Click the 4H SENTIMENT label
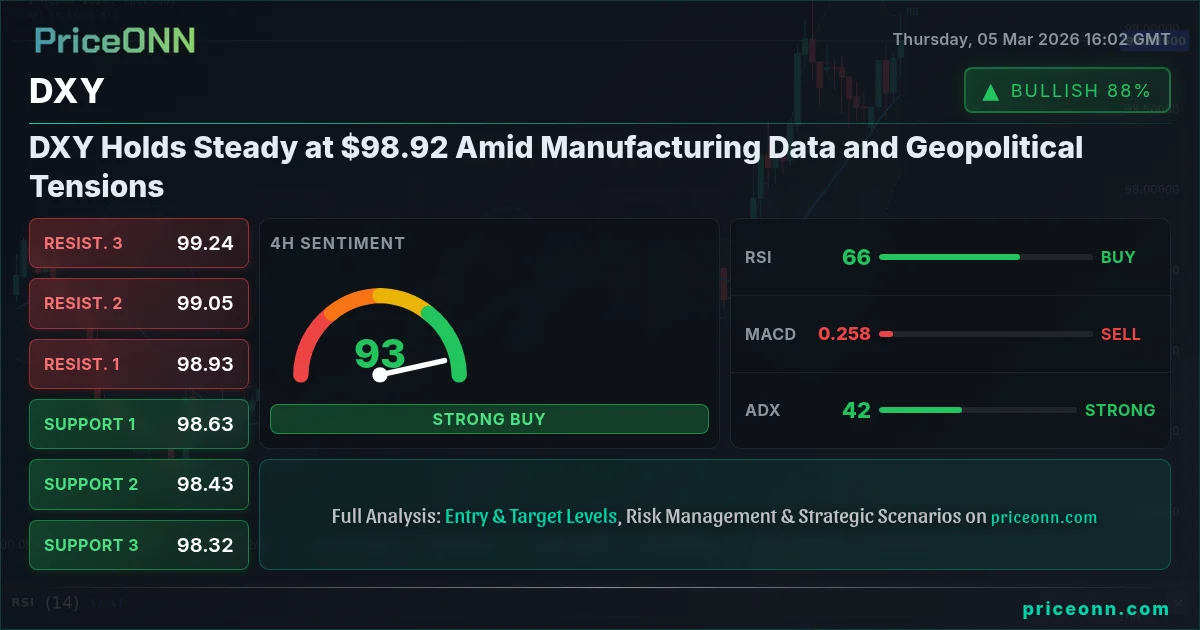Image resolution: width=1200 pixels, height=630 pixels. (337, 243)
